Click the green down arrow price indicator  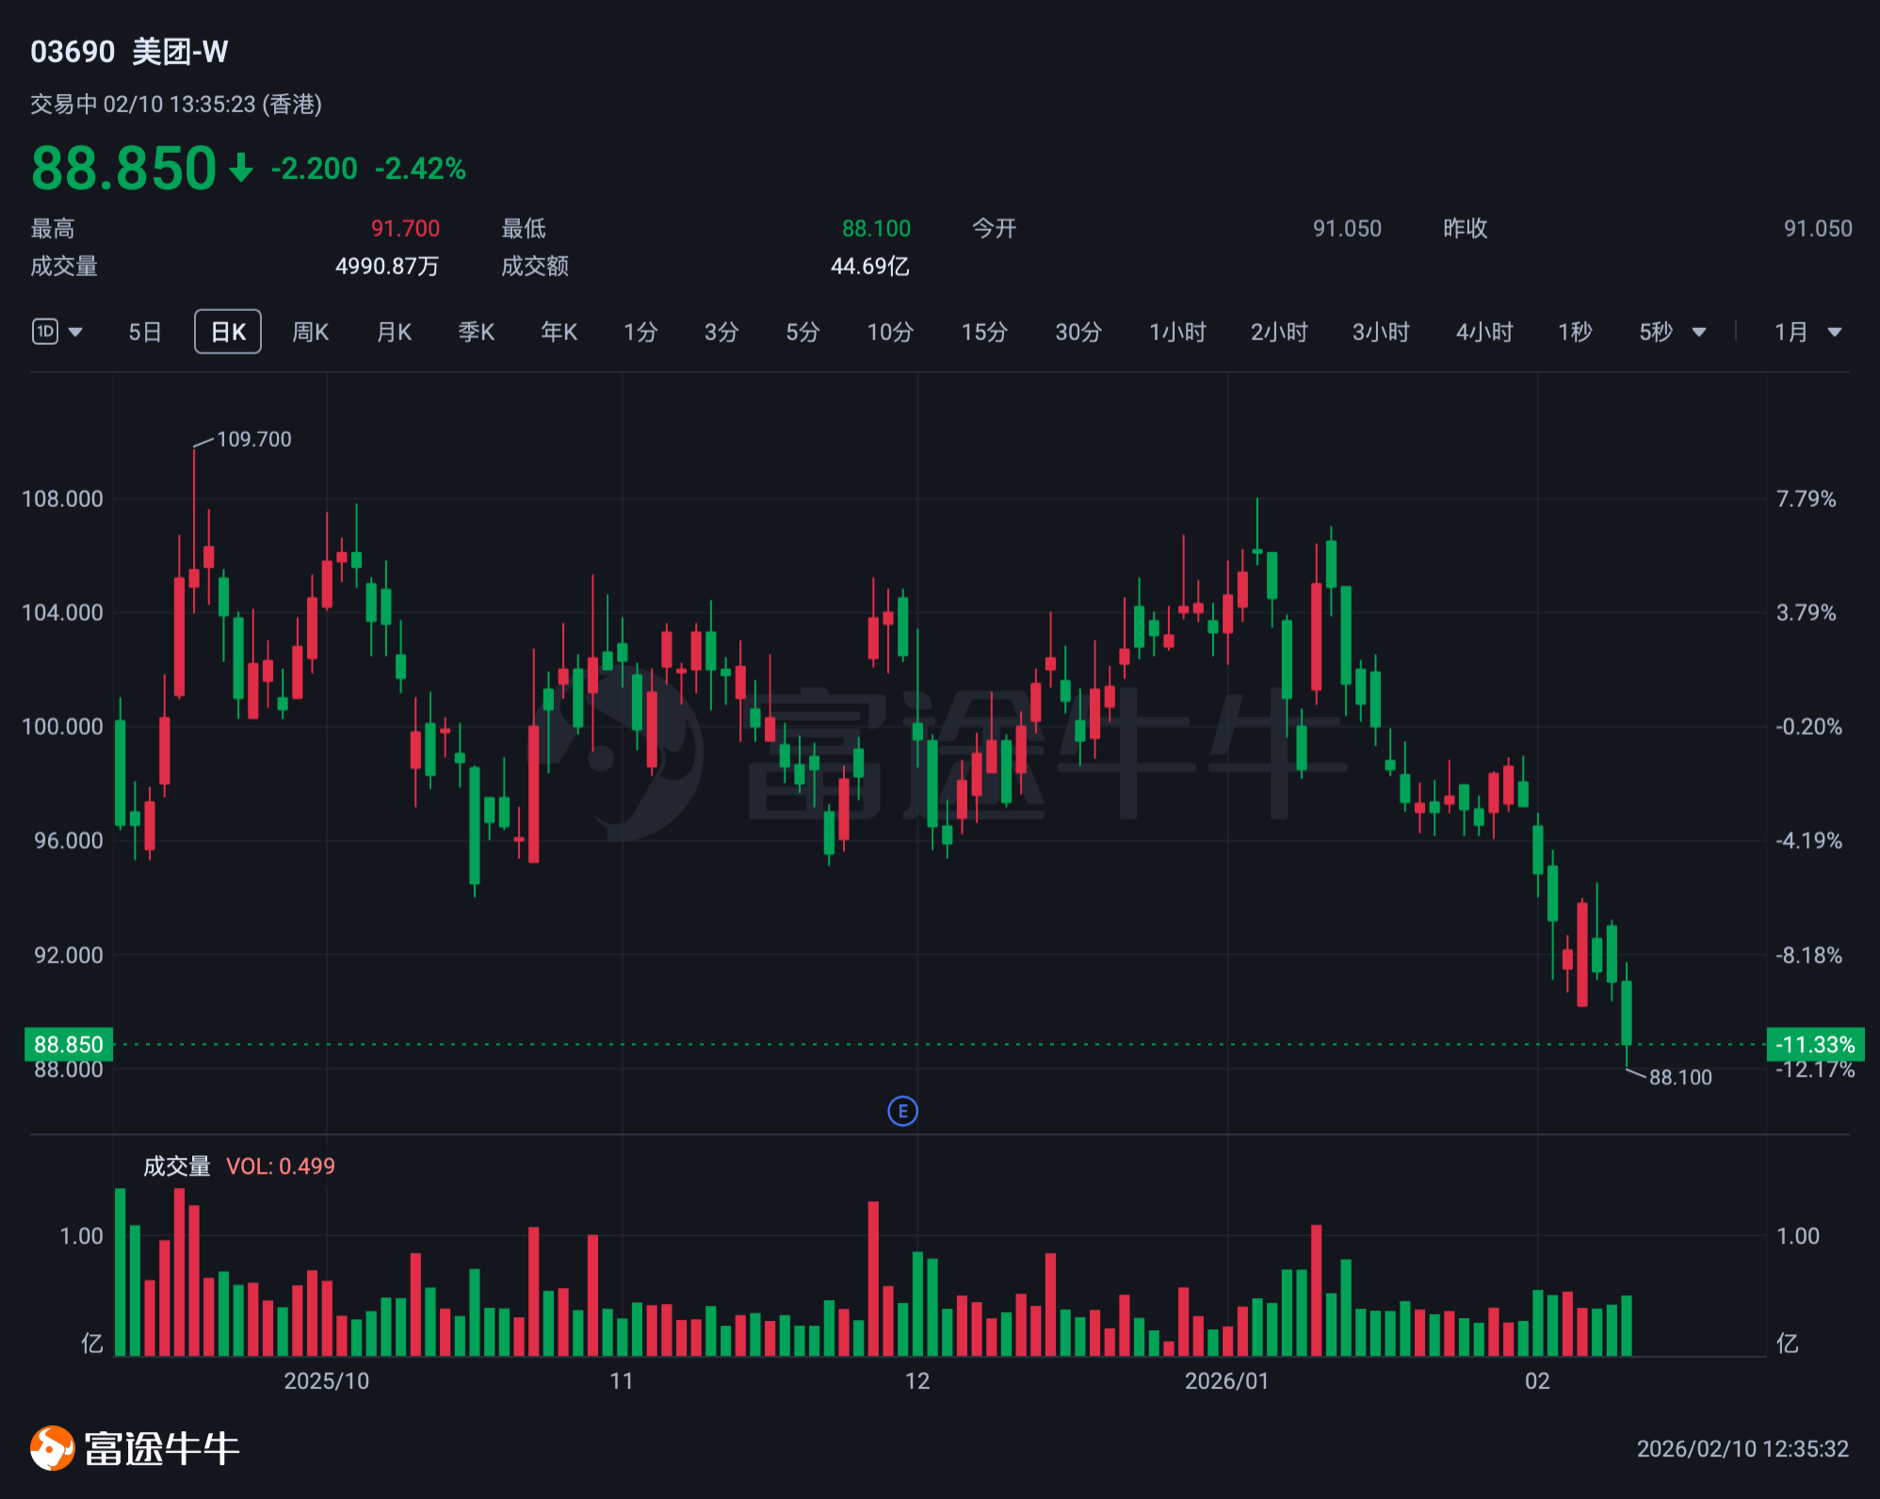pyautogui.click(x=241, y=168)
